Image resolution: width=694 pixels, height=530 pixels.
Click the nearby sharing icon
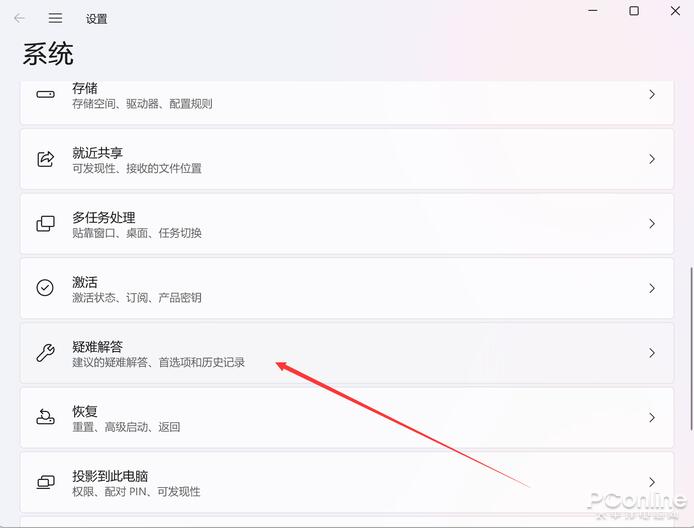tap(45, 159)
